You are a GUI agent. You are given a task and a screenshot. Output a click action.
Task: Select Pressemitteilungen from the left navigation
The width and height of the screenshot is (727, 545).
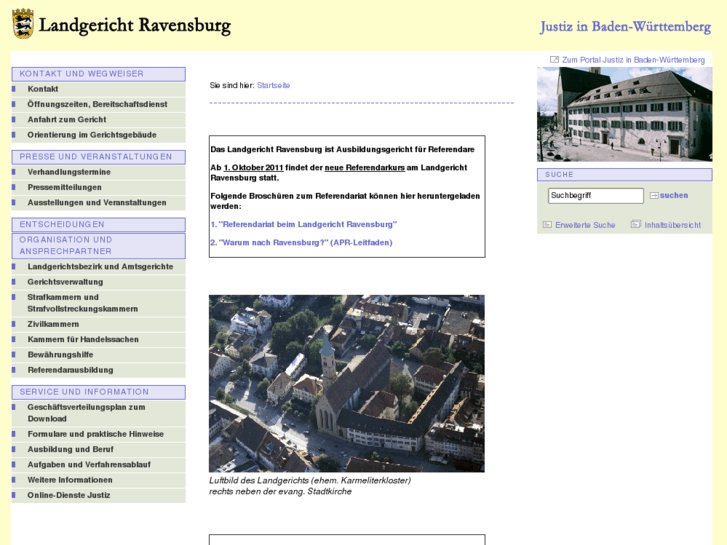(65, 187)
